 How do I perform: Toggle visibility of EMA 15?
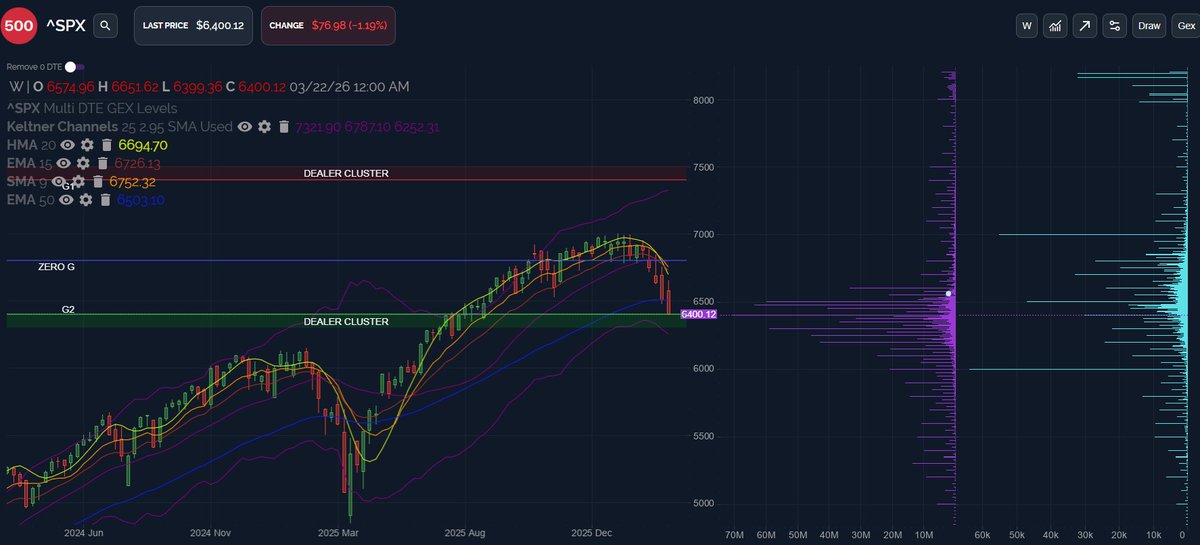point(64,163)
